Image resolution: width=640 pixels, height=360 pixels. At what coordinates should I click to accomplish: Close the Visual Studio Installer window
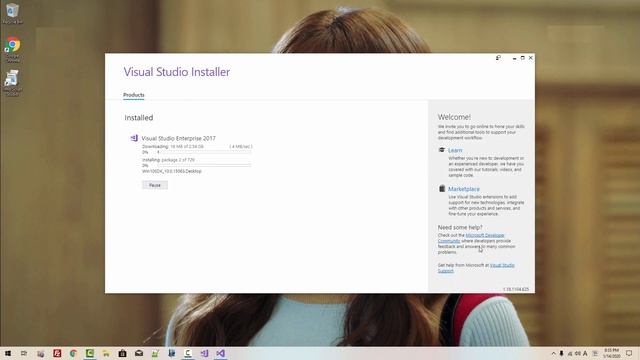point(531,58)
